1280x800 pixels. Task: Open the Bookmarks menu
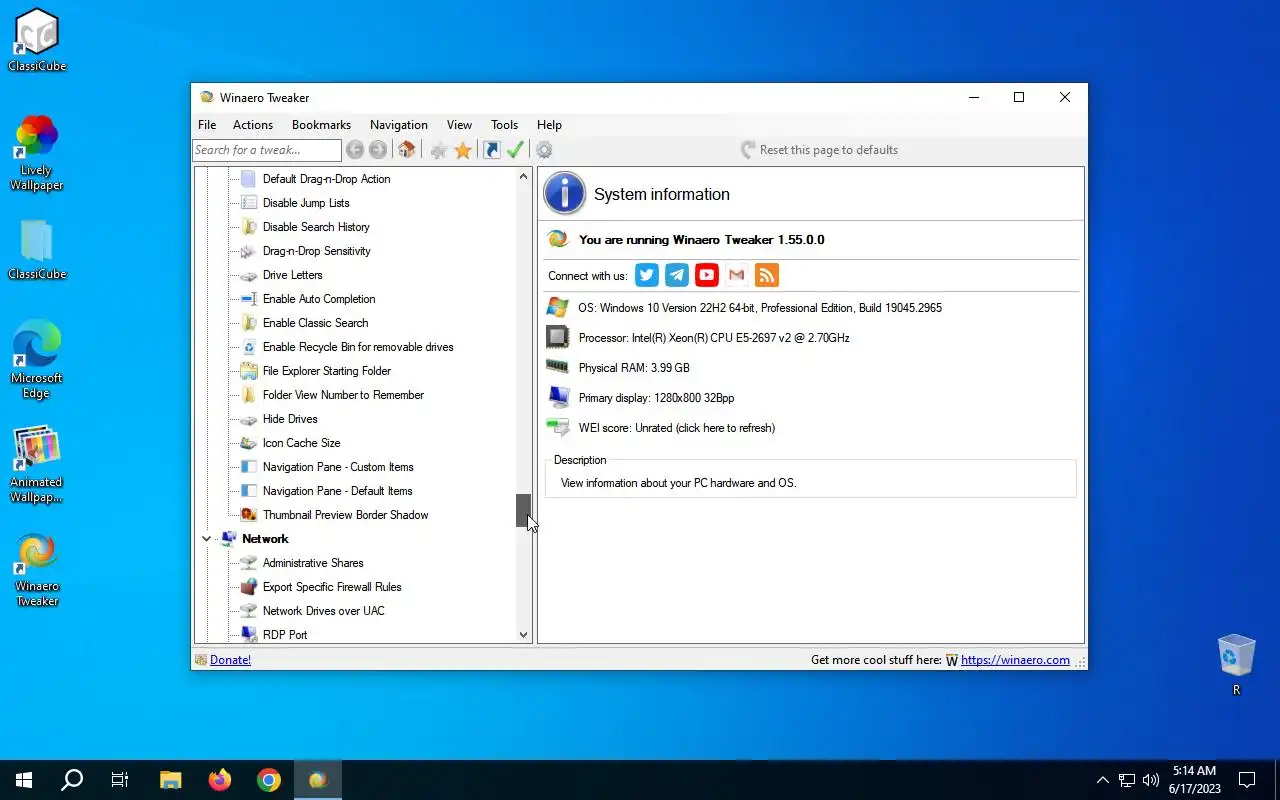coord(321,125)
